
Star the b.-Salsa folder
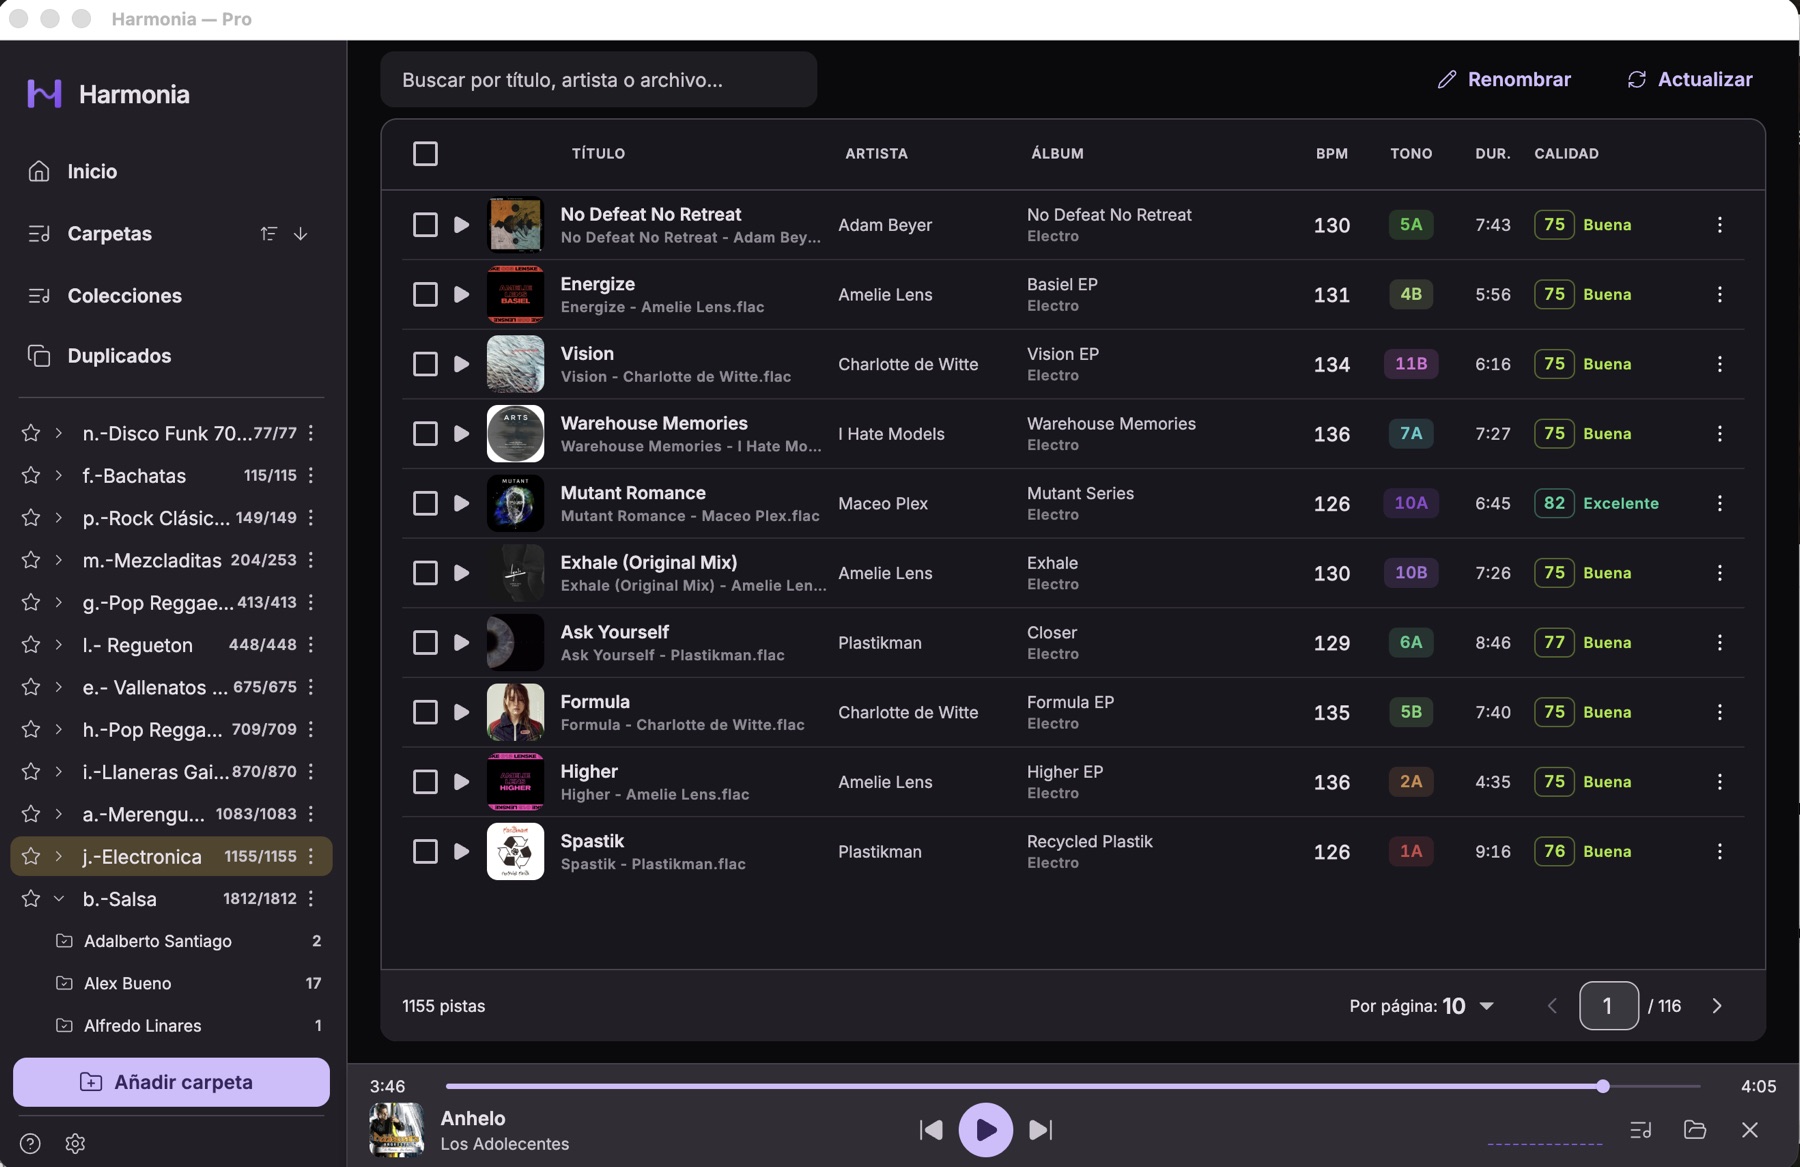[31, 898]
